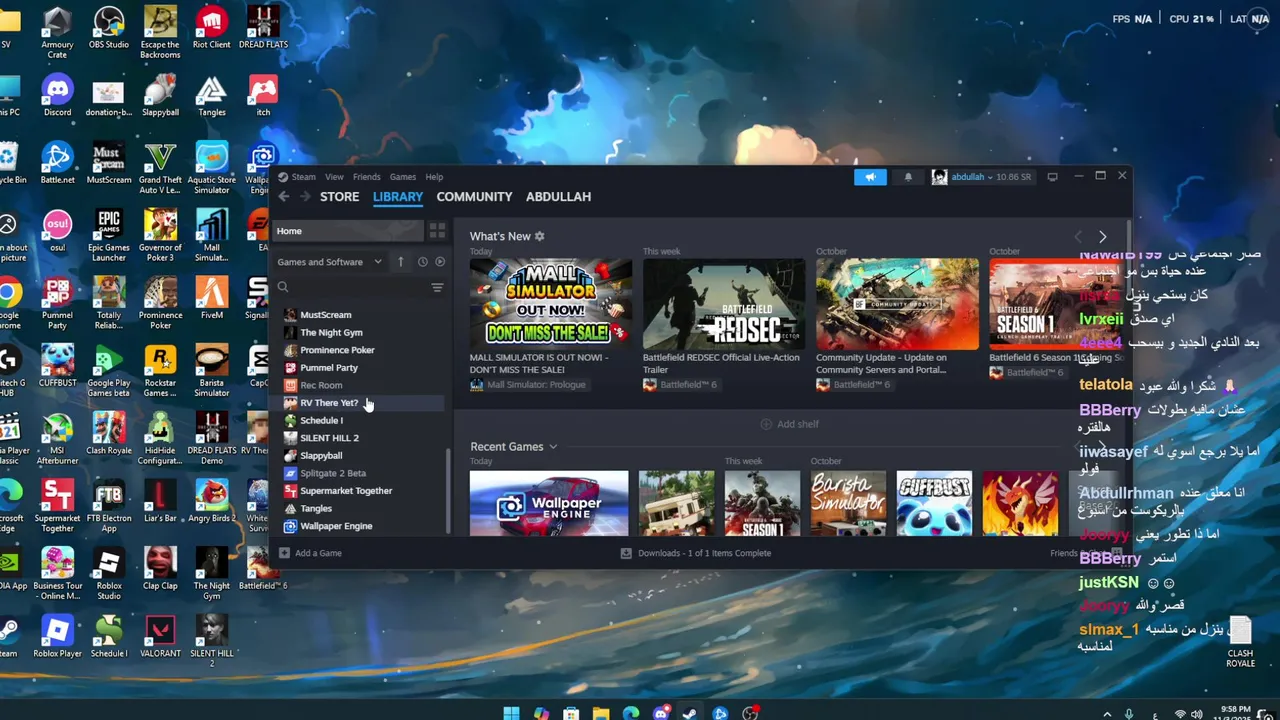
Task: Click the library Home button
Action: click(348, 231)
